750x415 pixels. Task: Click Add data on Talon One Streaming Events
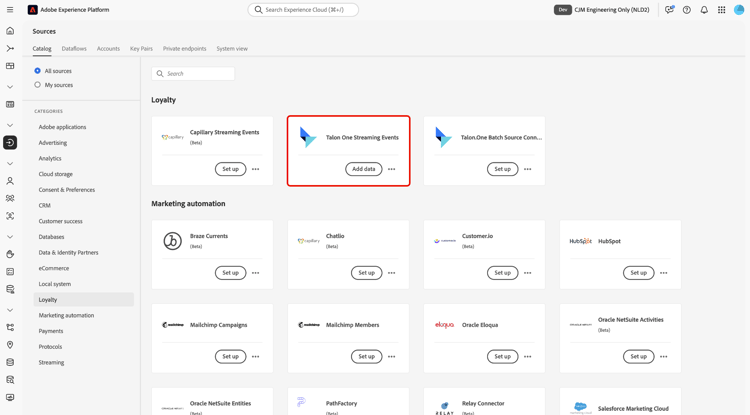click(x=364, y=169)
